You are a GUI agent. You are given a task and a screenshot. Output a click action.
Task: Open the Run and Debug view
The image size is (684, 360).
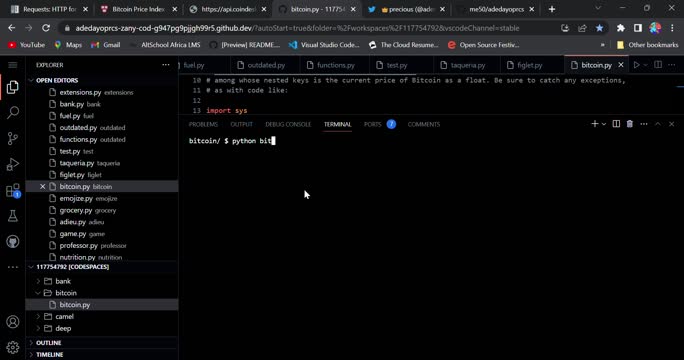[x=13, y=165]
